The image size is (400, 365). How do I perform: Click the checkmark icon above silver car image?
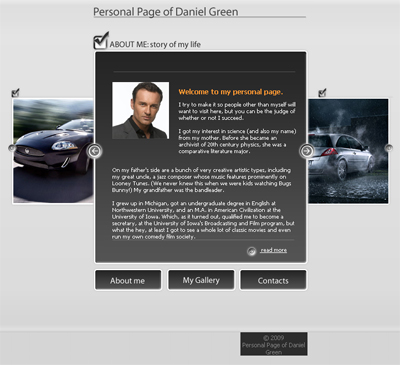pos(322,93)
